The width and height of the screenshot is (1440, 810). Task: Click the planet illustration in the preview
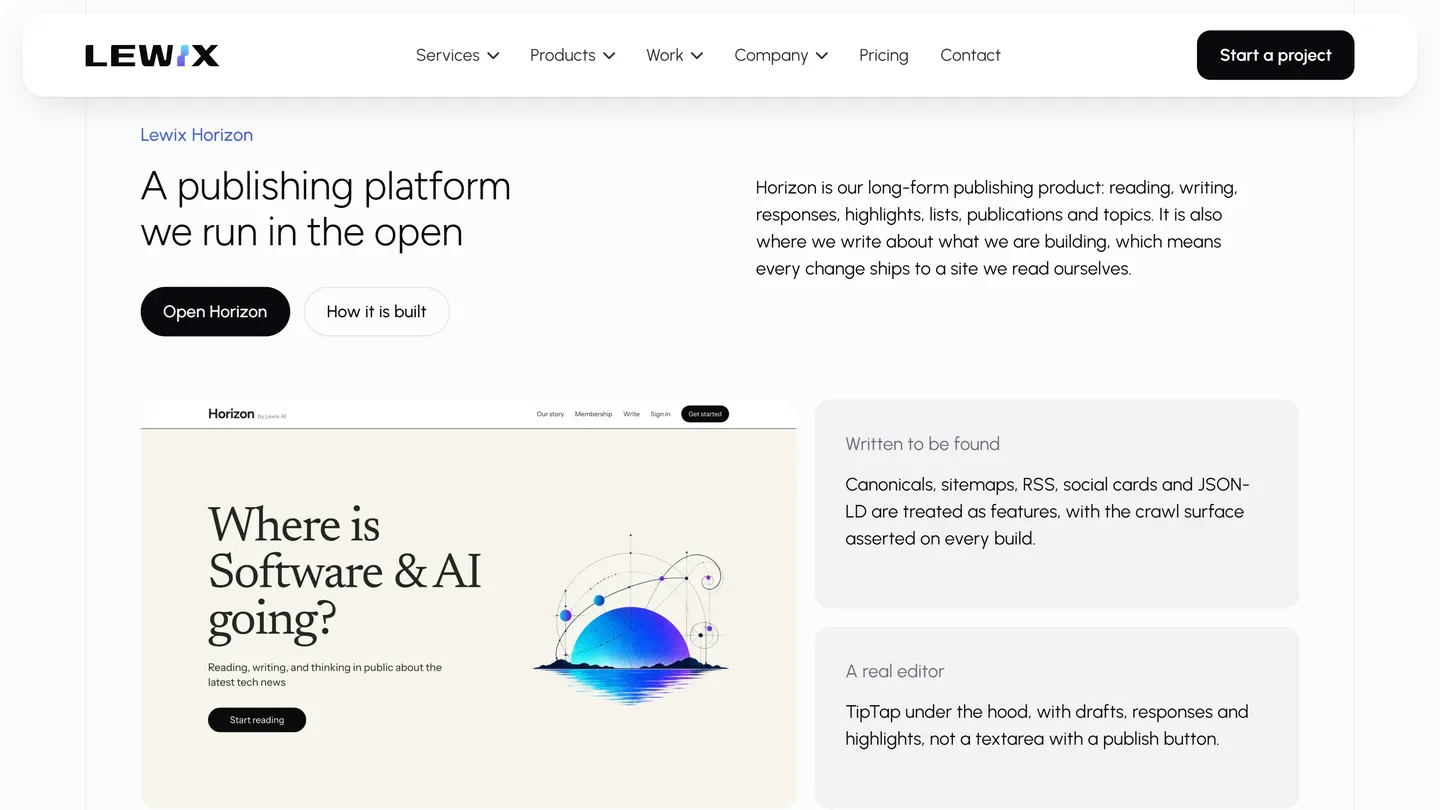(630, 618)
